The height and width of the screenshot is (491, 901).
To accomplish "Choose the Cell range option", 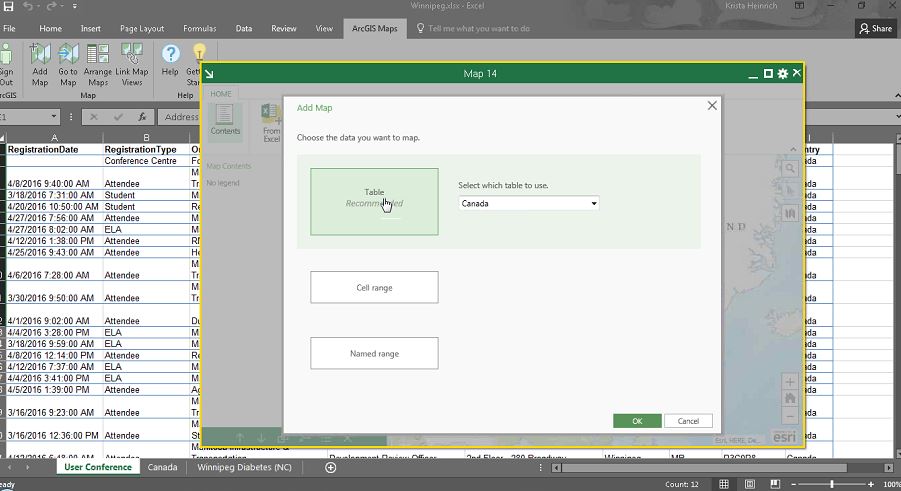I will (x=374, y=287).
